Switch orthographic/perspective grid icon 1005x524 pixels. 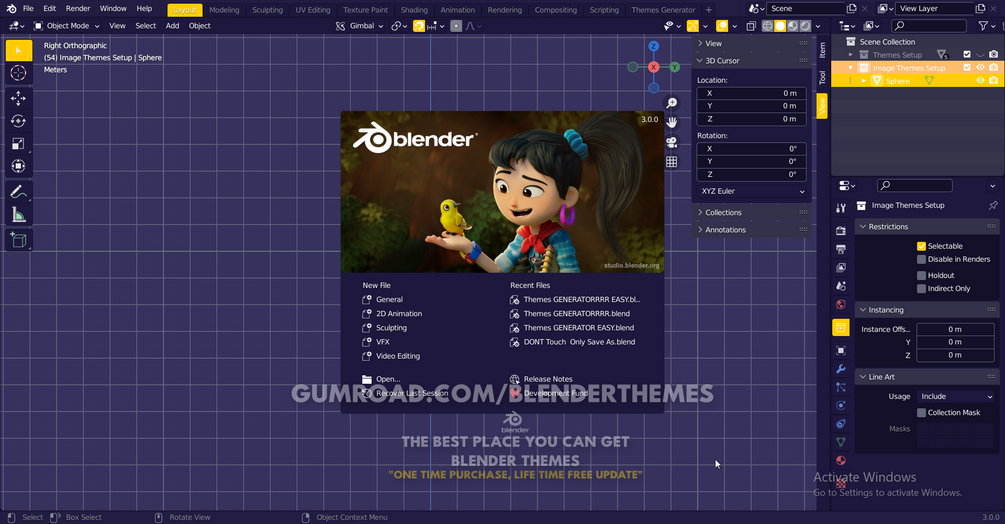(672, 162)
